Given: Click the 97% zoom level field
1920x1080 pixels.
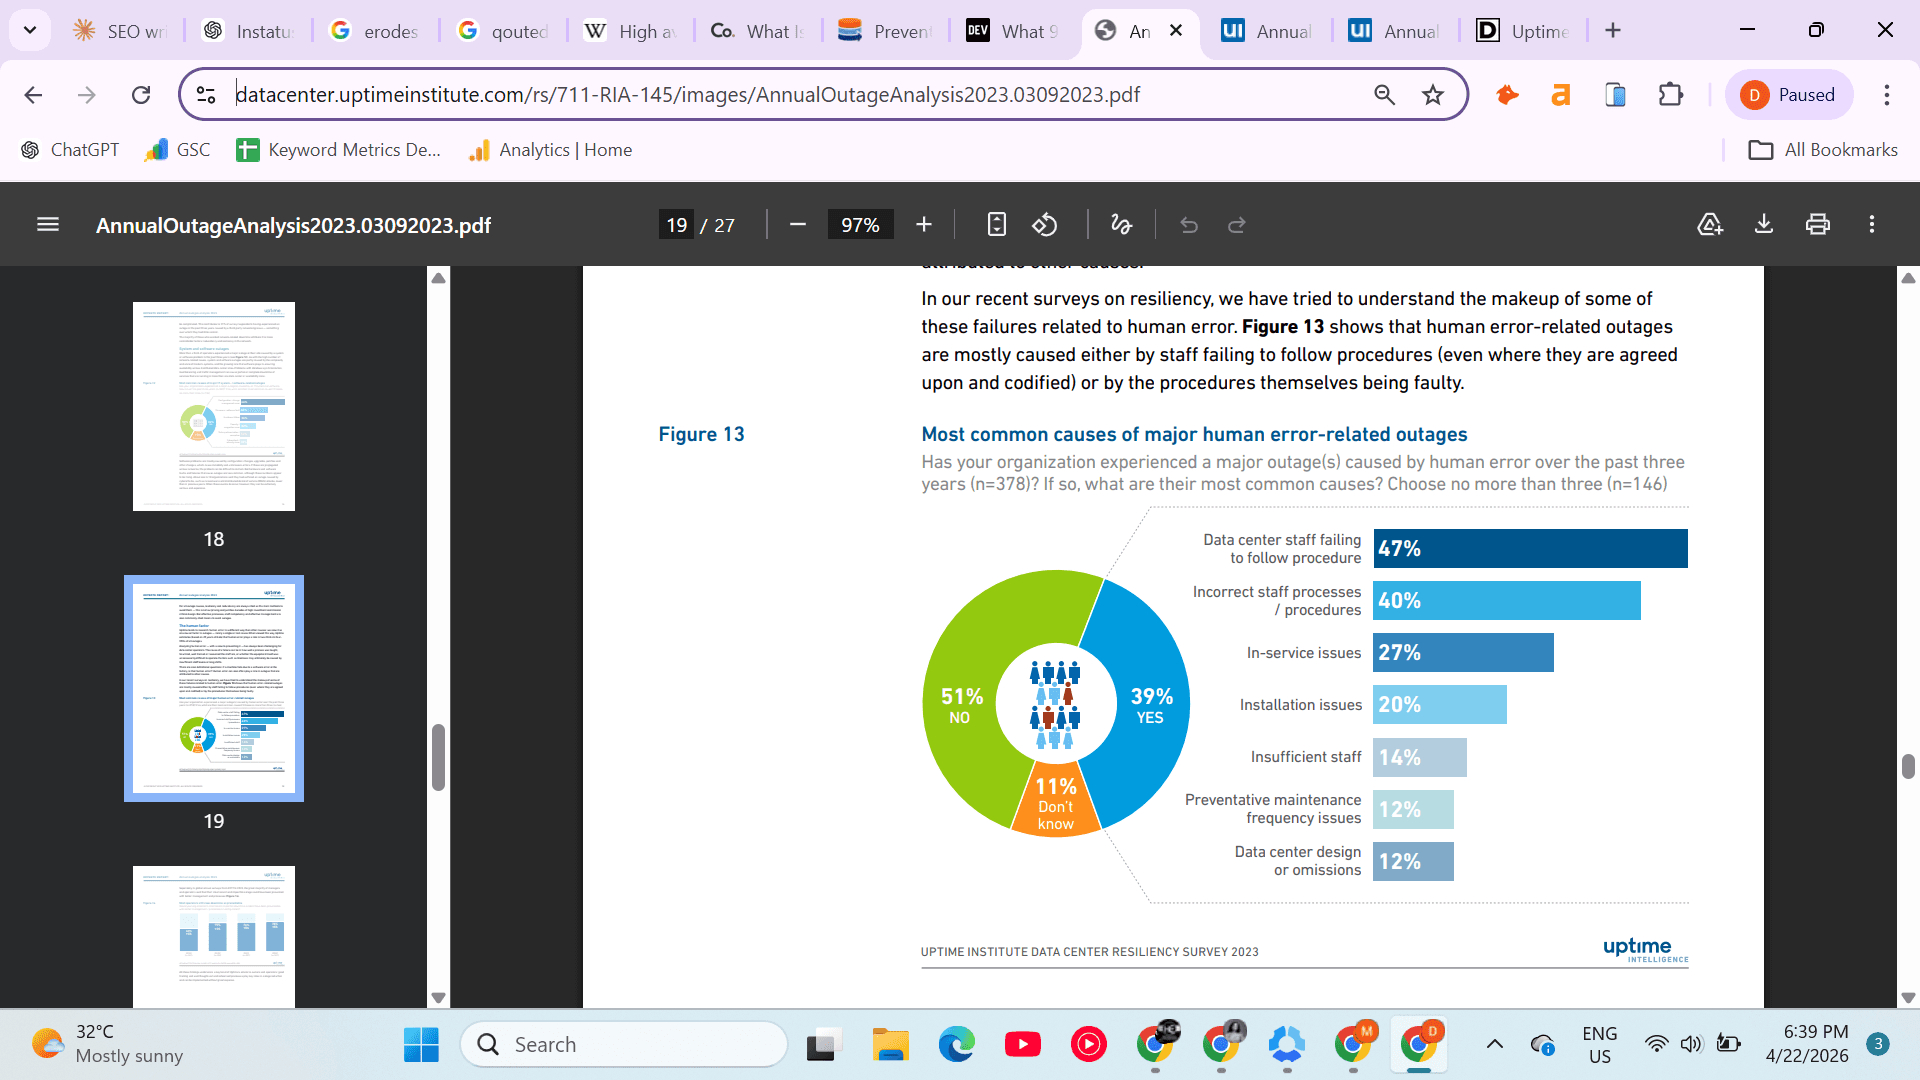Looking at the screenshot, I should point(860,225).
